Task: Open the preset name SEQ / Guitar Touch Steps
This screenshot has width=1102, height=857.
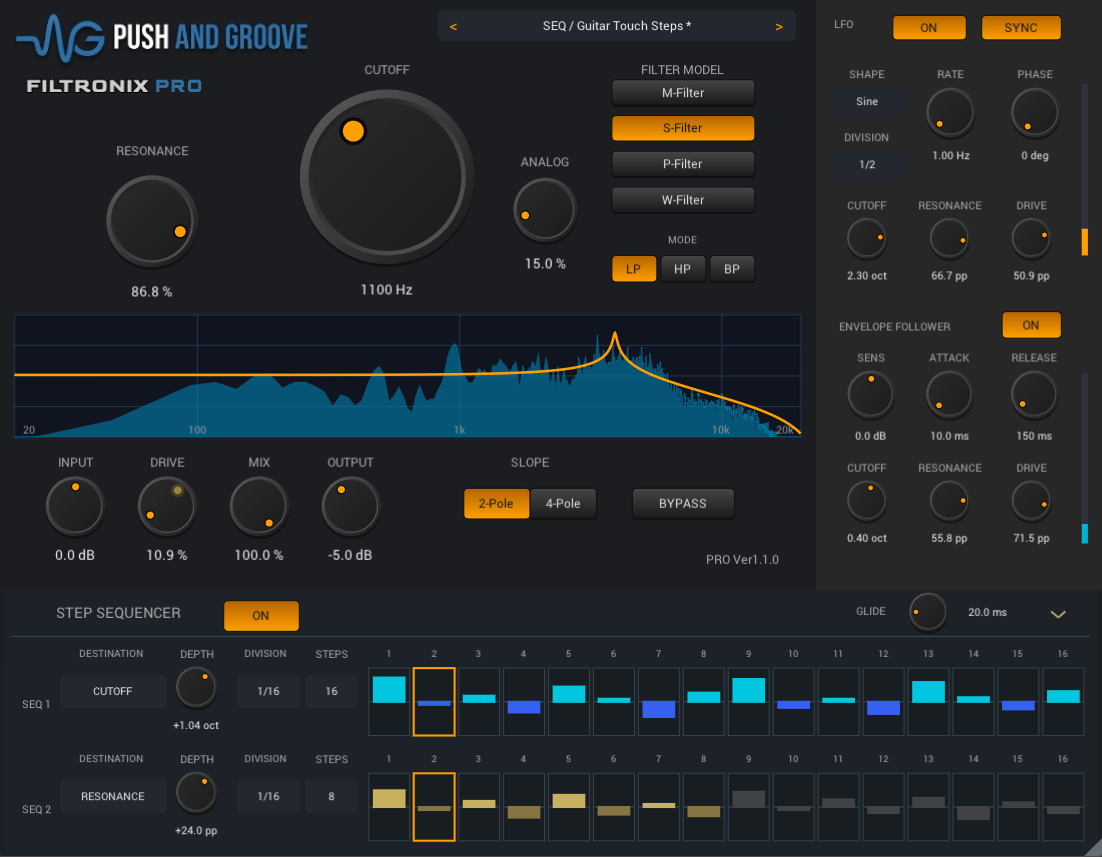Action: click(616, 26)
